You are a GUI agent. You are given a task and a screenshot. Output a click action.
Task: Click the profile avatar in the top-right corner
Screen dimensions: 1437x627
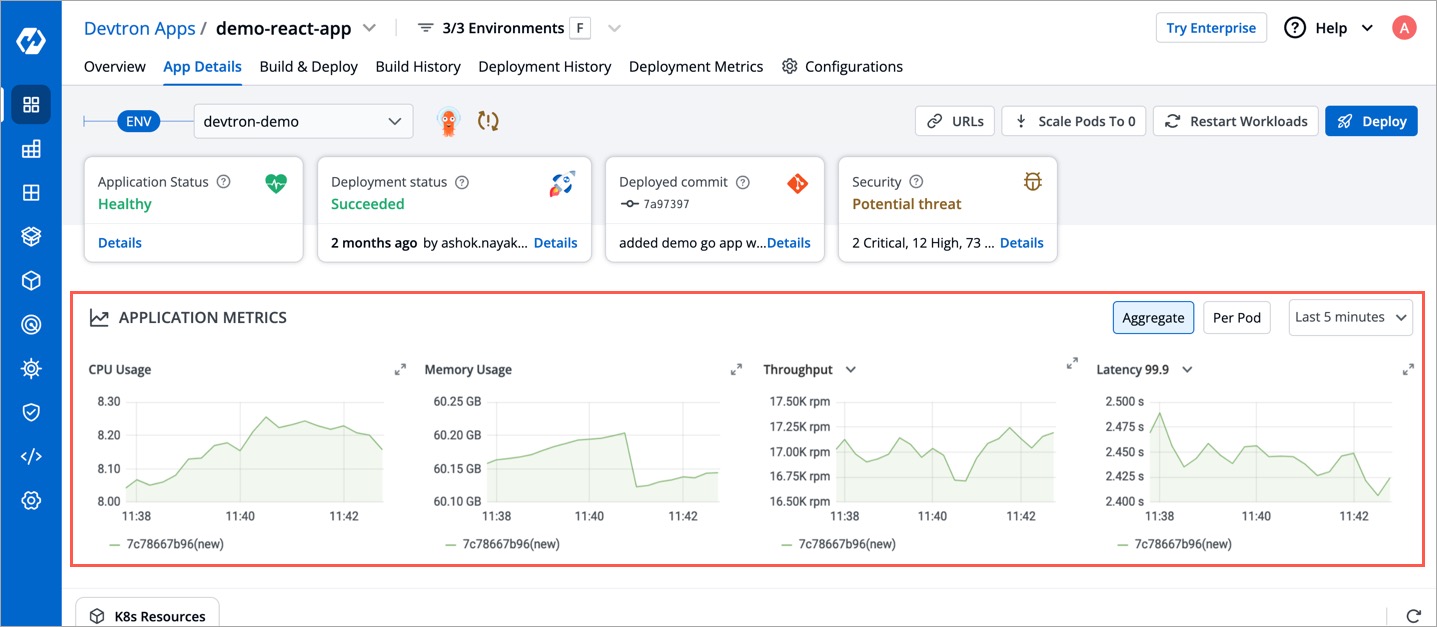point(1404,27)
